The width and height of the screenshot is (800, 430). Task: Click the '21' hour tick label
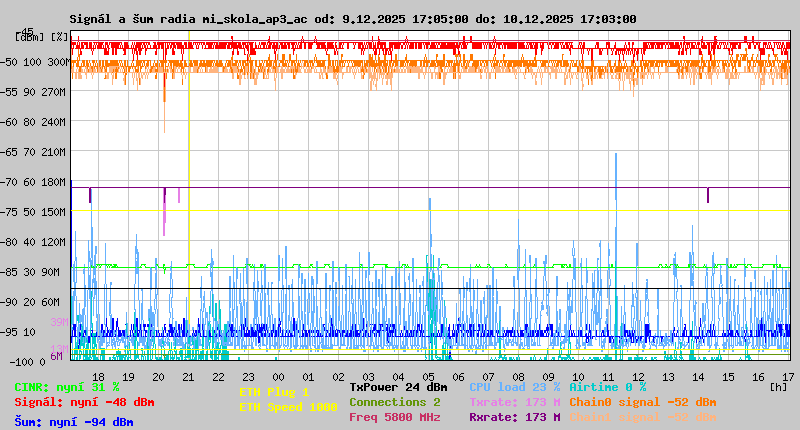(188, 377)
